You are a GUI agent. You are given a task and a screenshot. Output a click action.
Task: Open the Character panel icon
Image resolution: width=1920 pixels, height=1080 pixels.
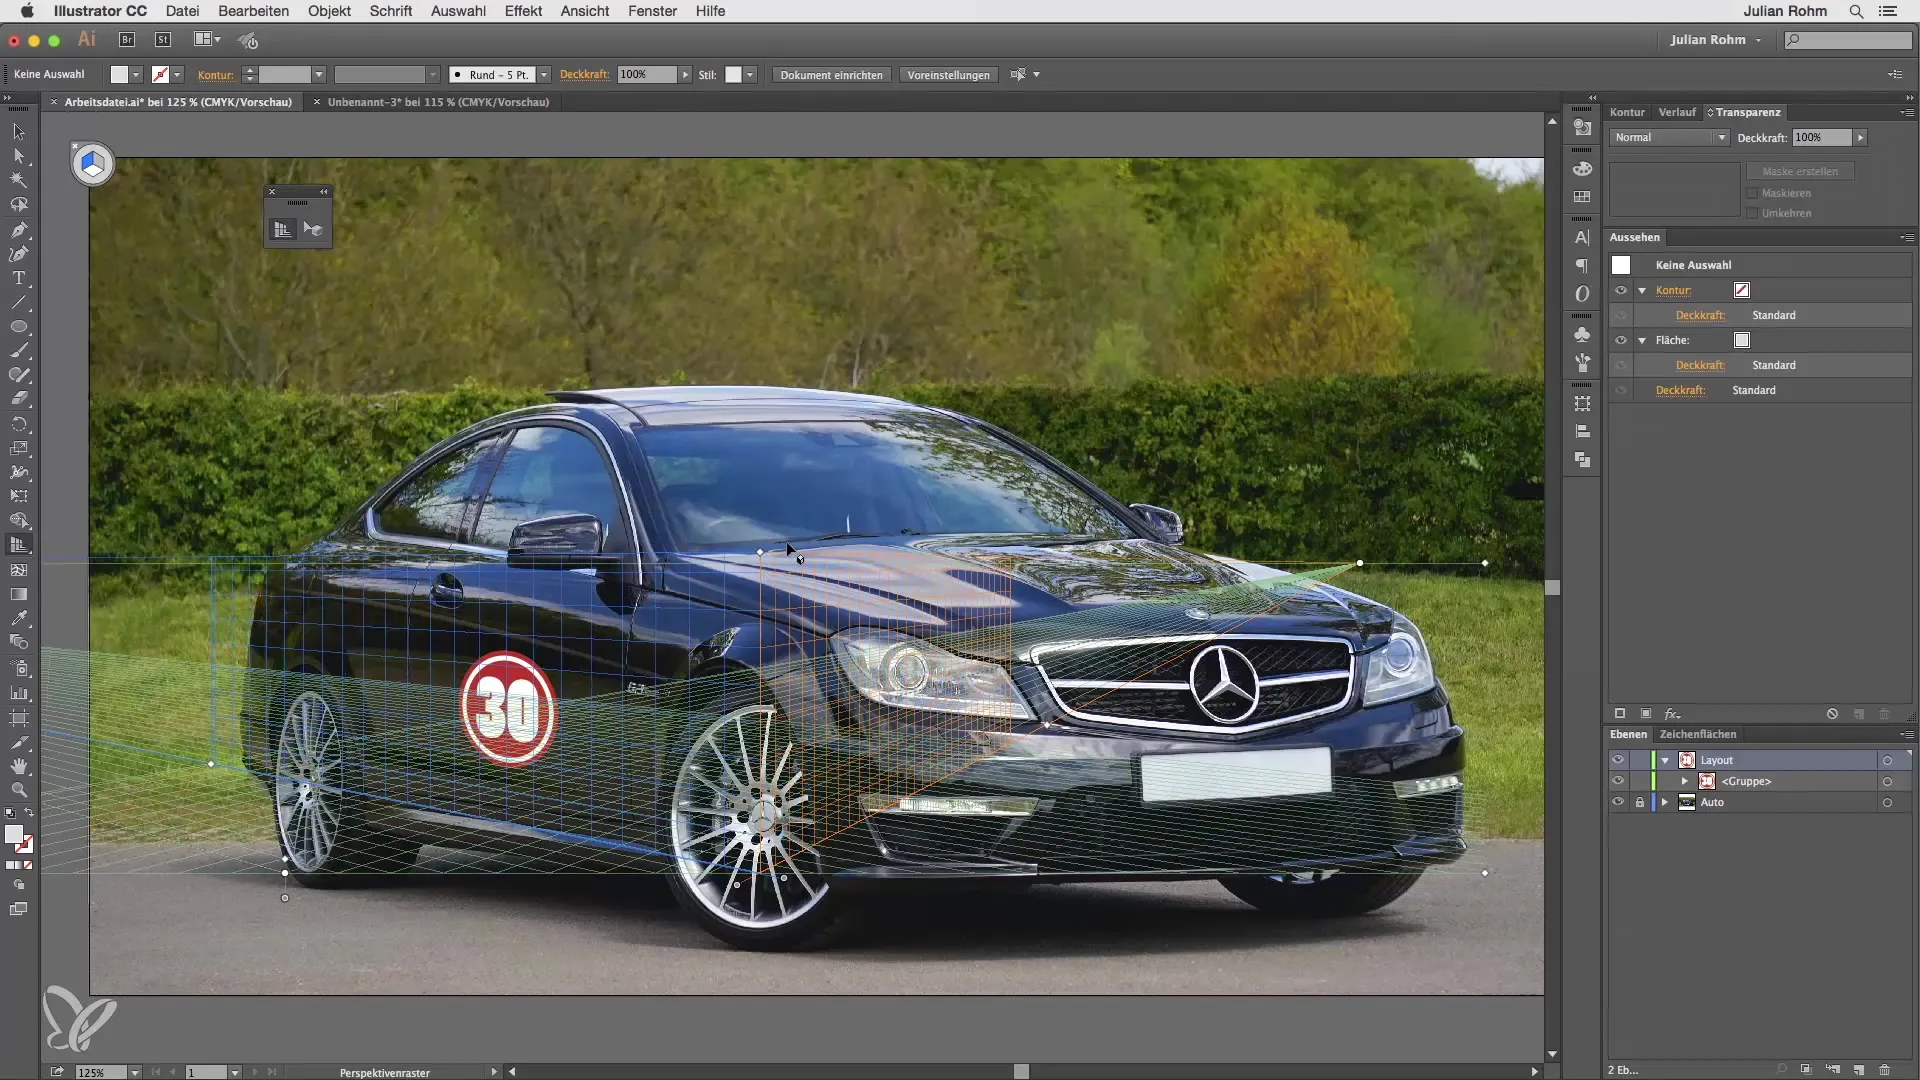[1582, 237]
